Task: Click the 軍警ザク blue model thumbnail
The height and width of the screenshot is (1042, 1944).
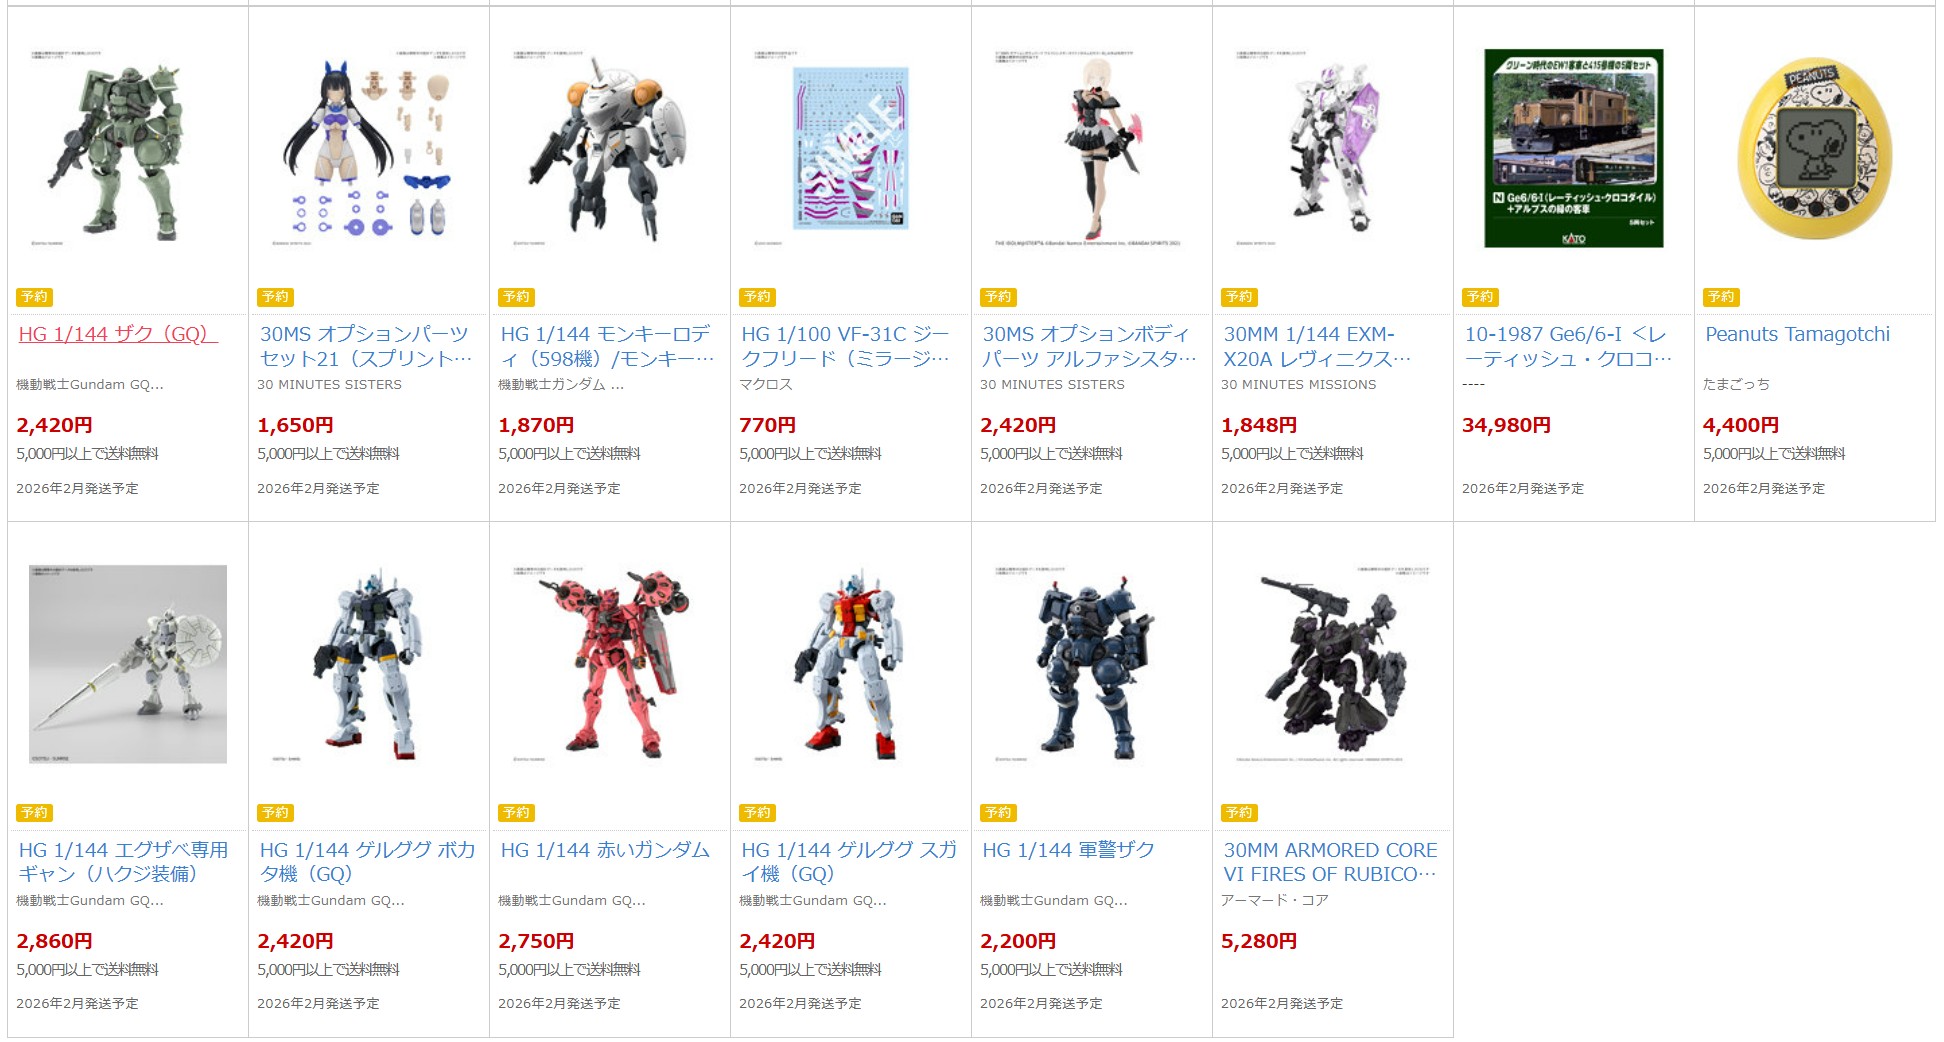Action: pos(1092,664)
